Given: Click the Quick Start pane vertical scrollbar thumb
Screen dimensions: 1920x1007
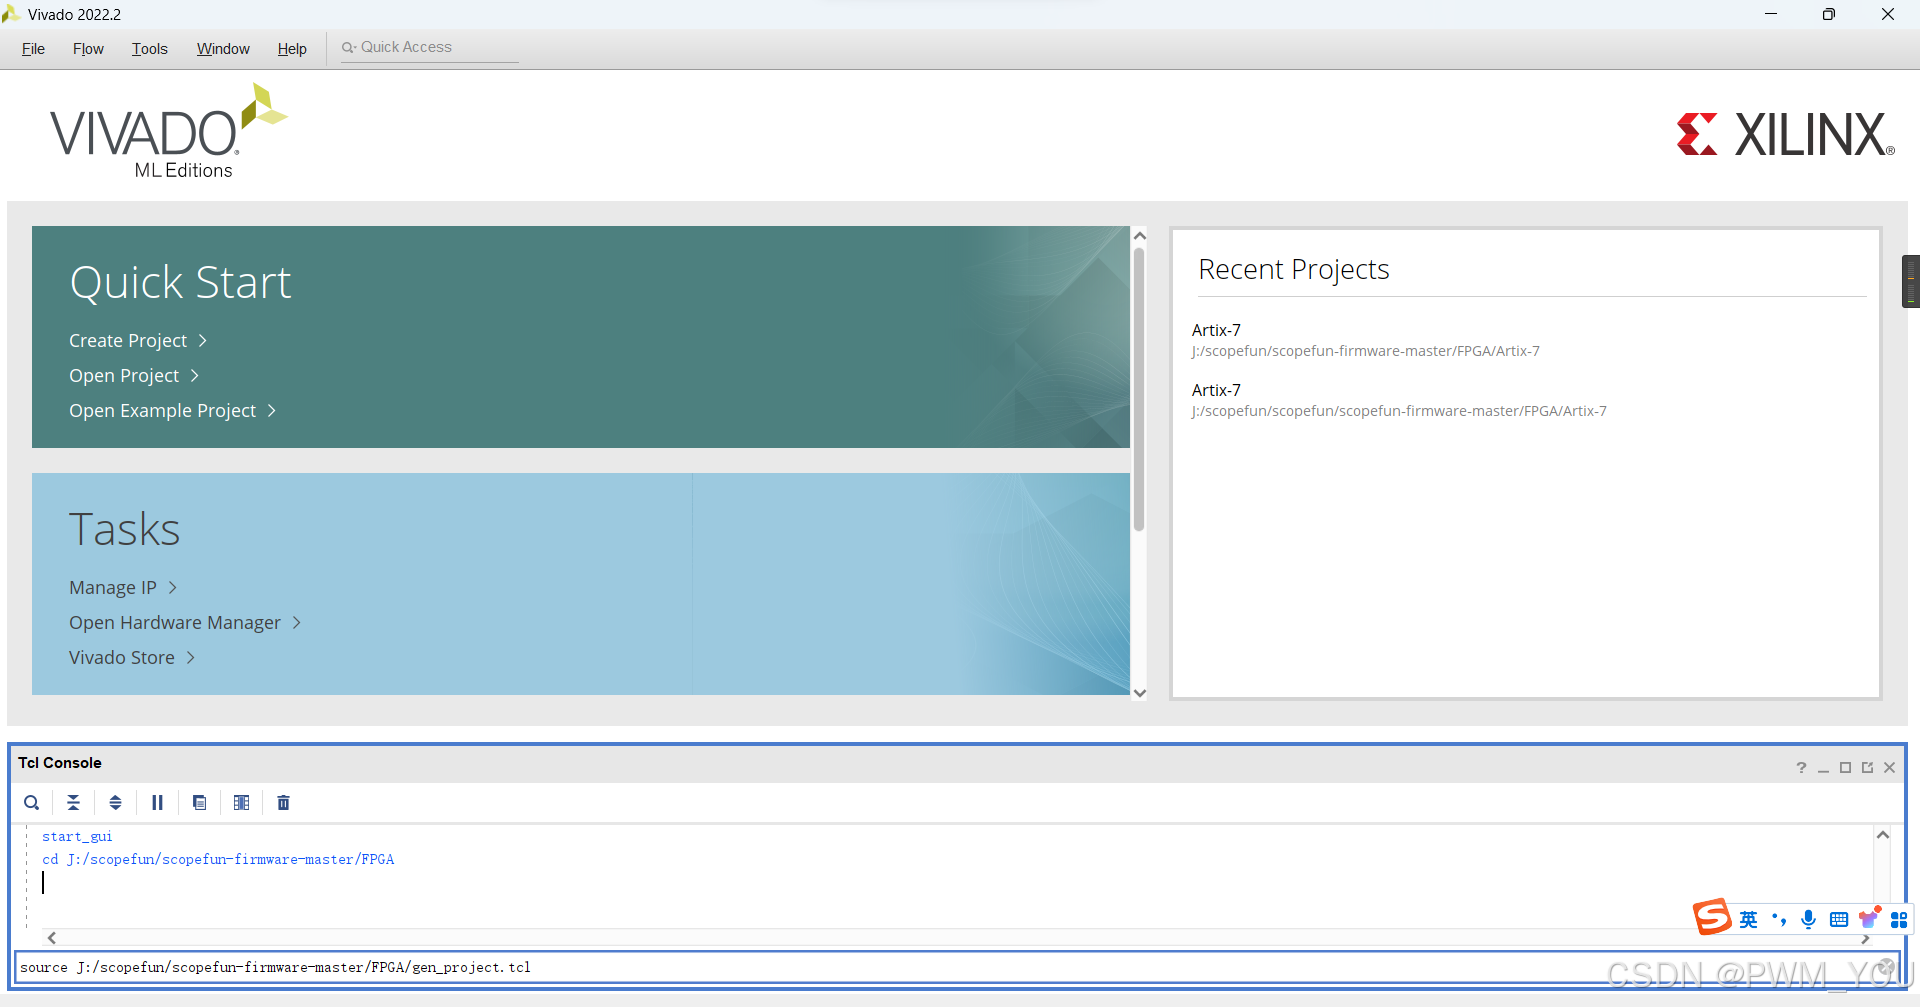Looking at the screenshot, I should point(1139,390).
